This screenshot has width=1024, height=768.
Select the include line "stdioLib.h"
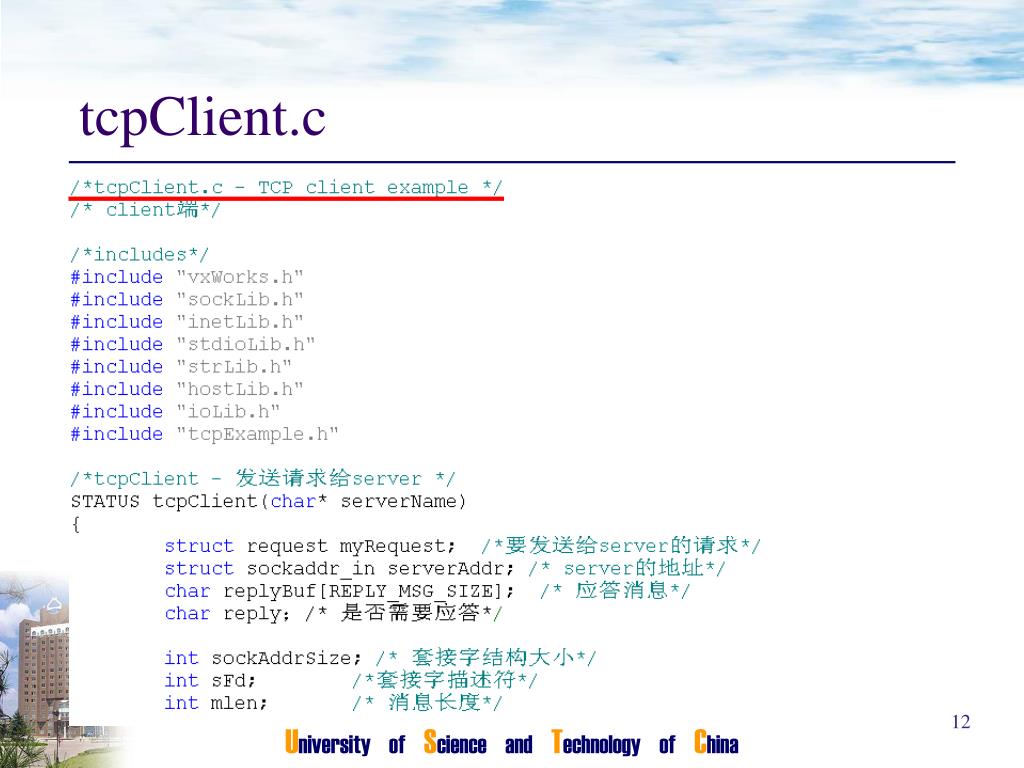pos(193,344)
